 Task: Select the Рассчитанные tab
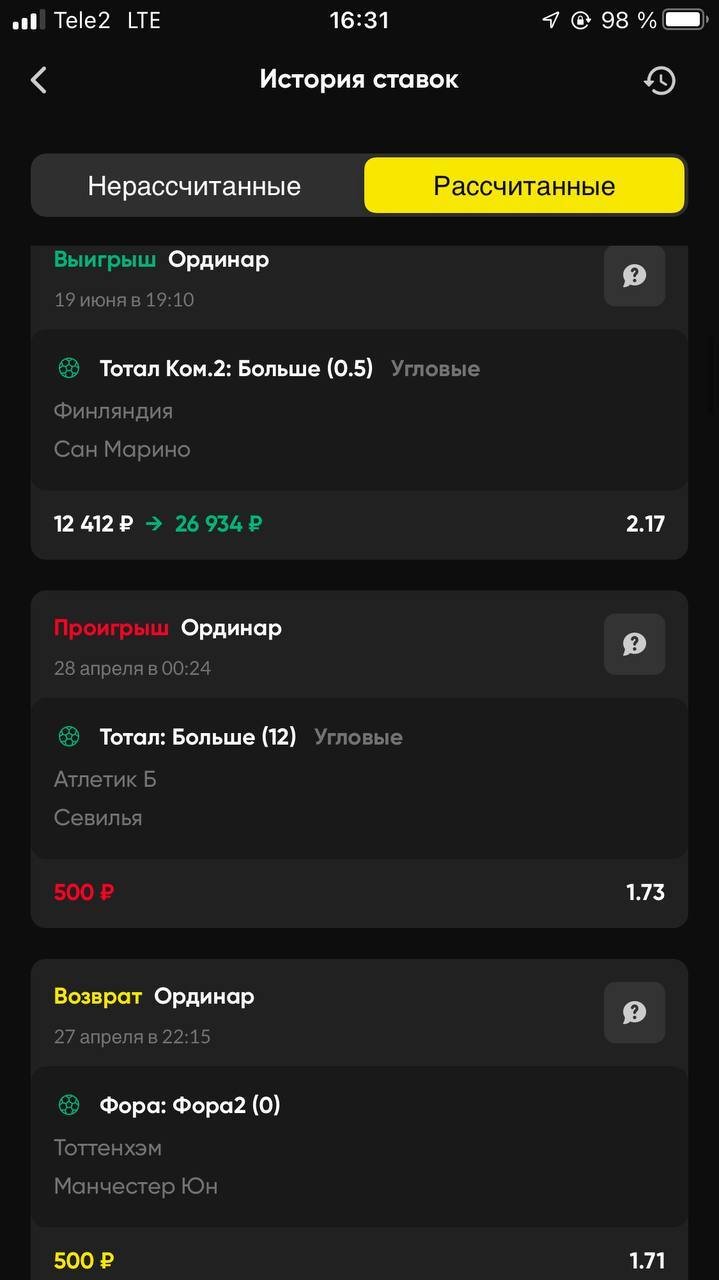[x=524, y=186]
